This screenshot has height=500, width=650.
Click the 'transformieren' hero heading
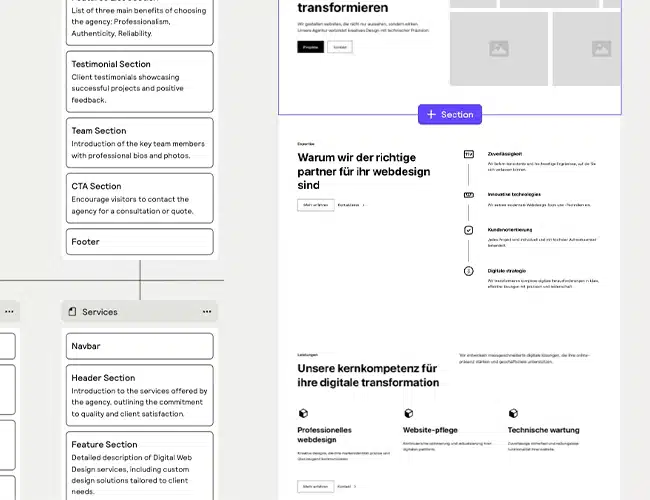click(x=343, y=7)
